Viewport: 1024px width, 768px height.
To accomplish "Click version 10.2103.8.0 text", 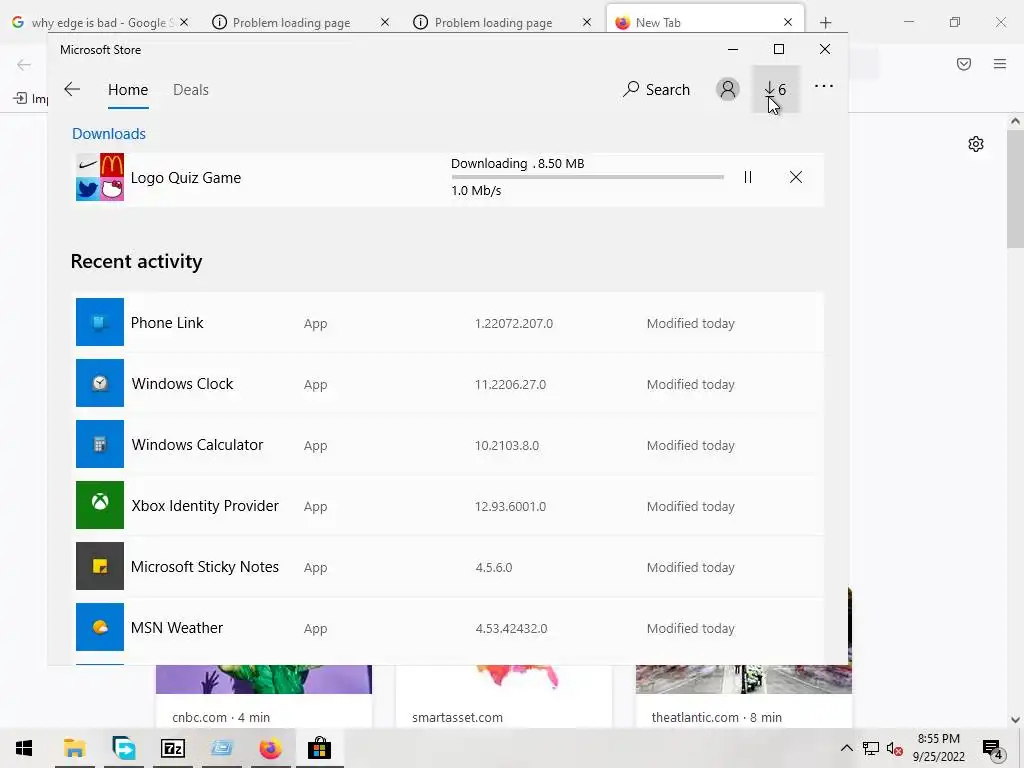I will 507,445.
